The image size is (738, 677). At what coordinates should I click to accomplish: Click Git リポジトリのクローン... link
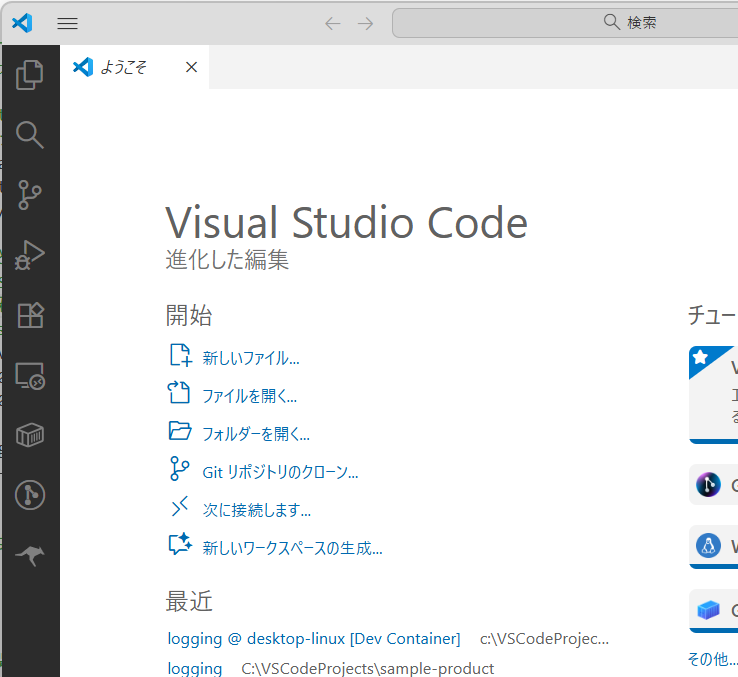point(281,472)
